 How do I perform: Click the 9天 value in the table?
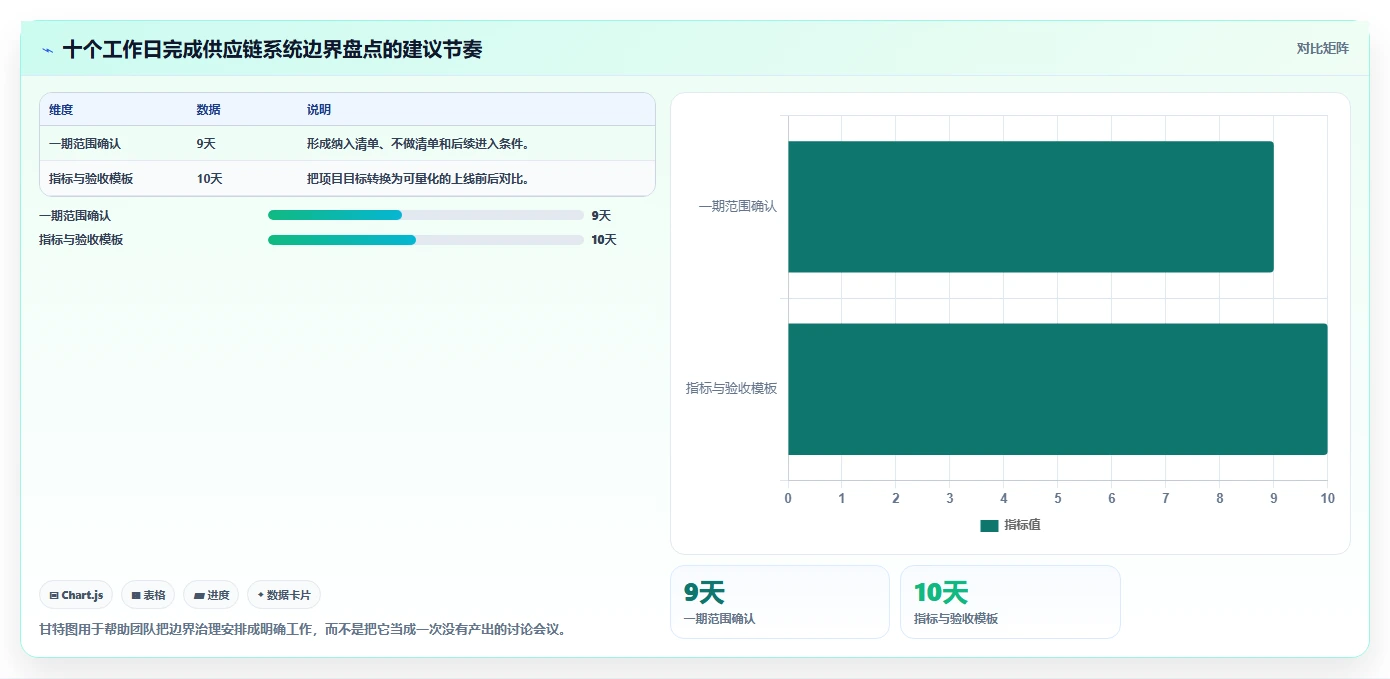click(206, 144)
